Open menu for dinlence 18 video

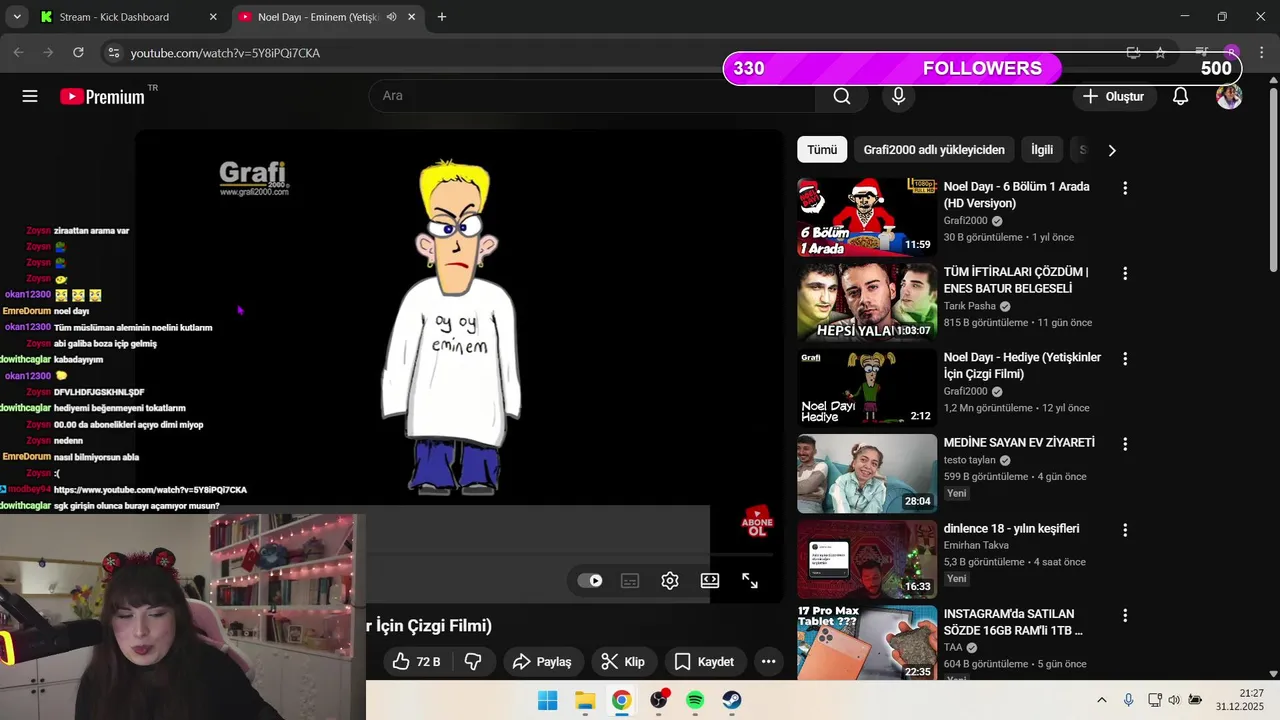point(1125,530)
